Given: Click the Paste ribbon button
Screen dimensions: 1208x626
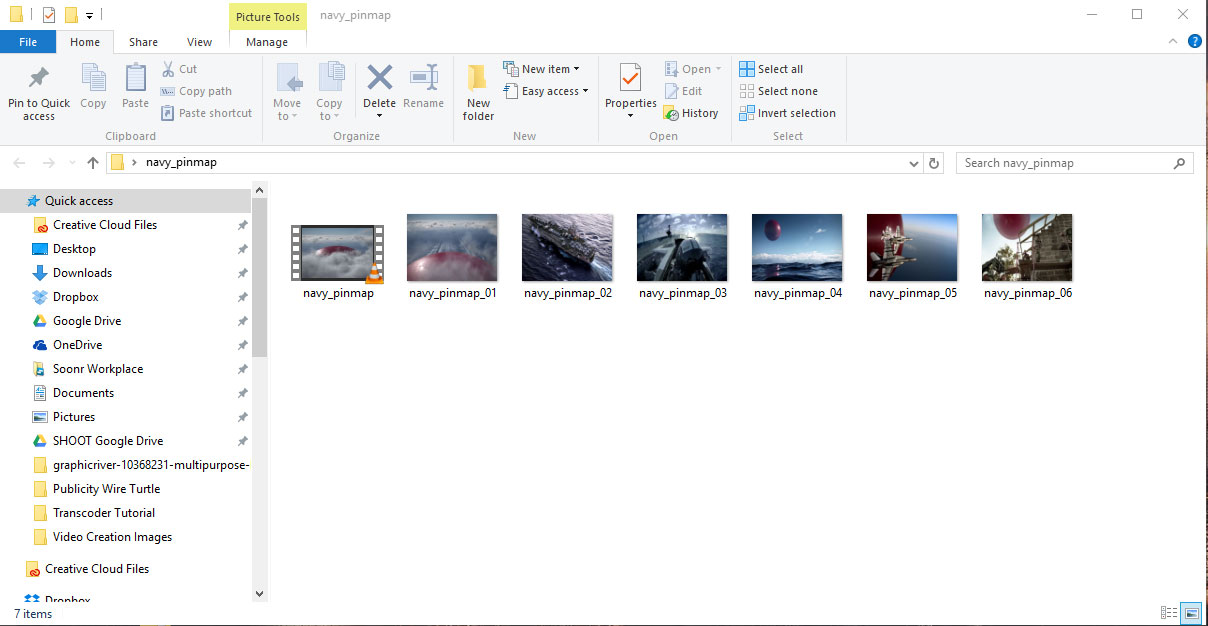Looking at the screenshot, I should (135, 86).
